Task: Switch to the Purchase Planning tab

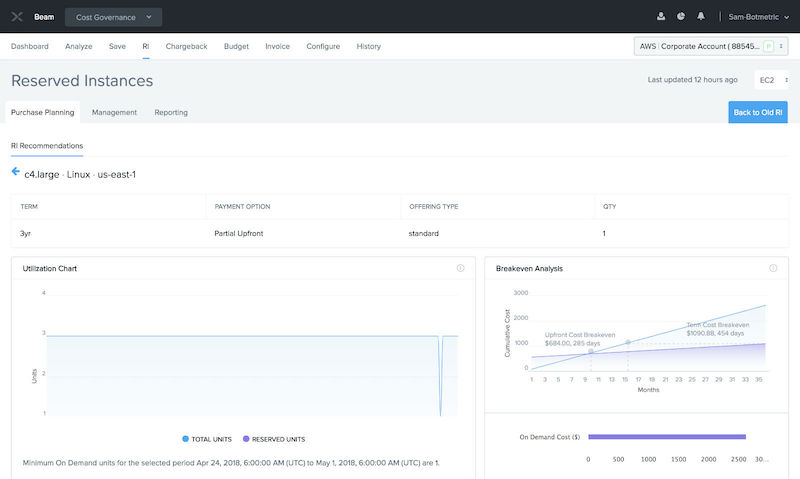Action: pyautogui.click(x=42, y=112)
